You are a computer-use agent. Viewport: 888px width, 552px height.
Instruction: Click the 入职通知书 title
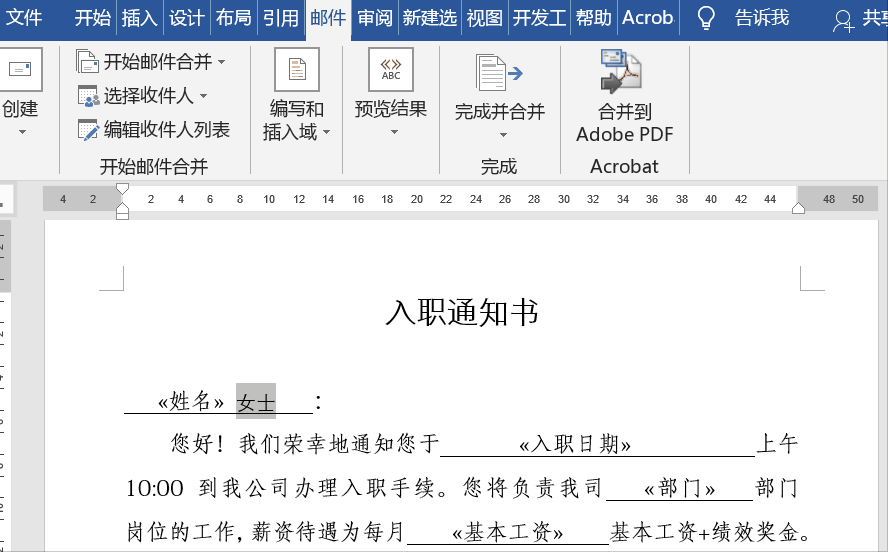click(462, 313)
